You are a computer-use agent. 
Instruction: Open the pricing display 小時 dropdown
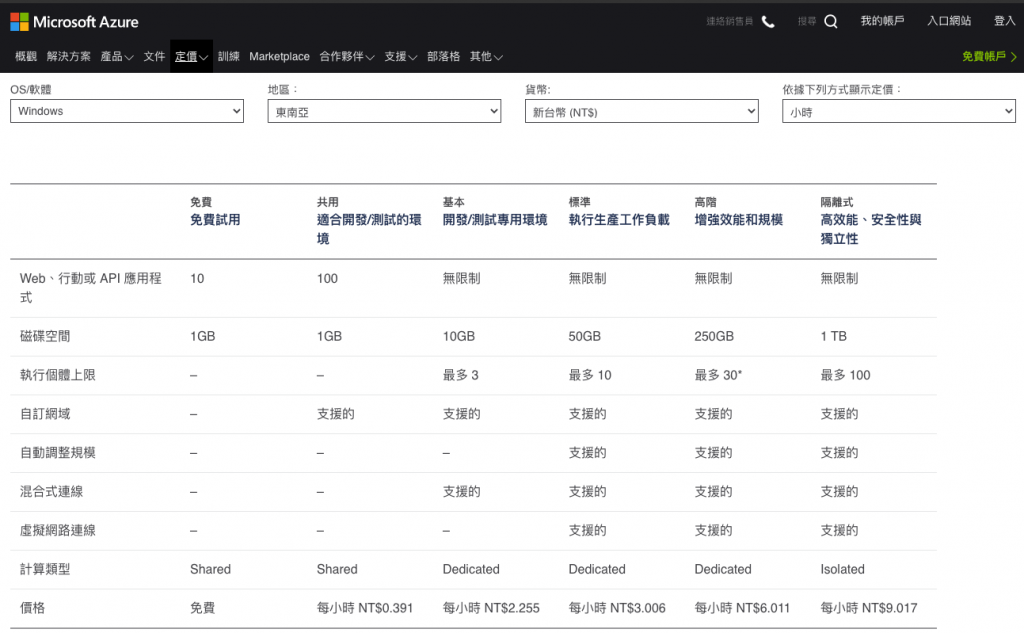pos(899,111)
